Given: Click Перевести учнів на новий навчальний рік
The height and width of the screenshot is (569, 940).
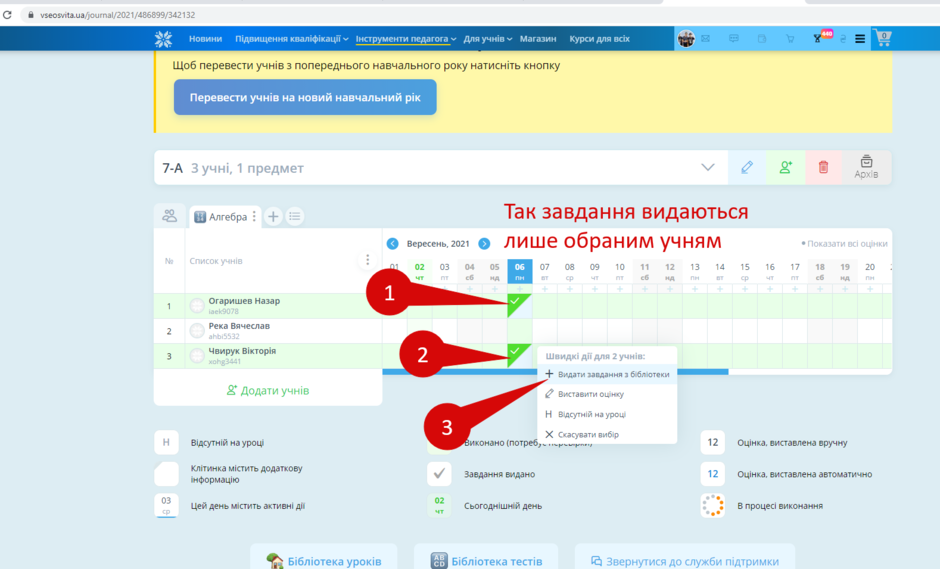Looking at the screenshot, I should point(305,97).
